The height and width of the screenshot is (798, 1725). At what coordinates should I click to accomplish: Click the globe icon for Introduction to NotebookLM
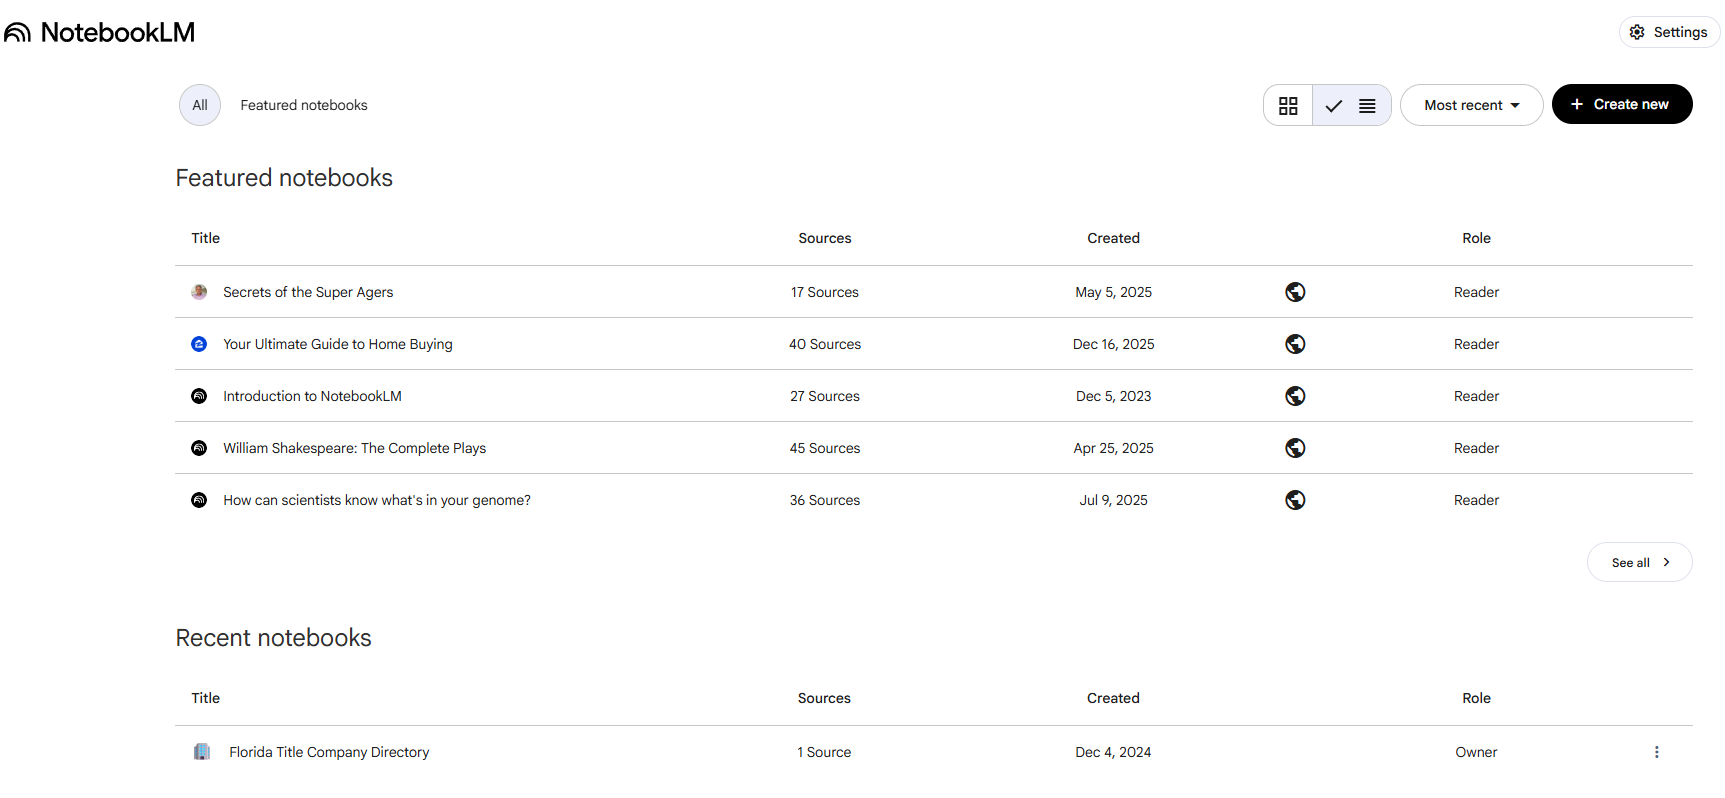pos(1295,396)
